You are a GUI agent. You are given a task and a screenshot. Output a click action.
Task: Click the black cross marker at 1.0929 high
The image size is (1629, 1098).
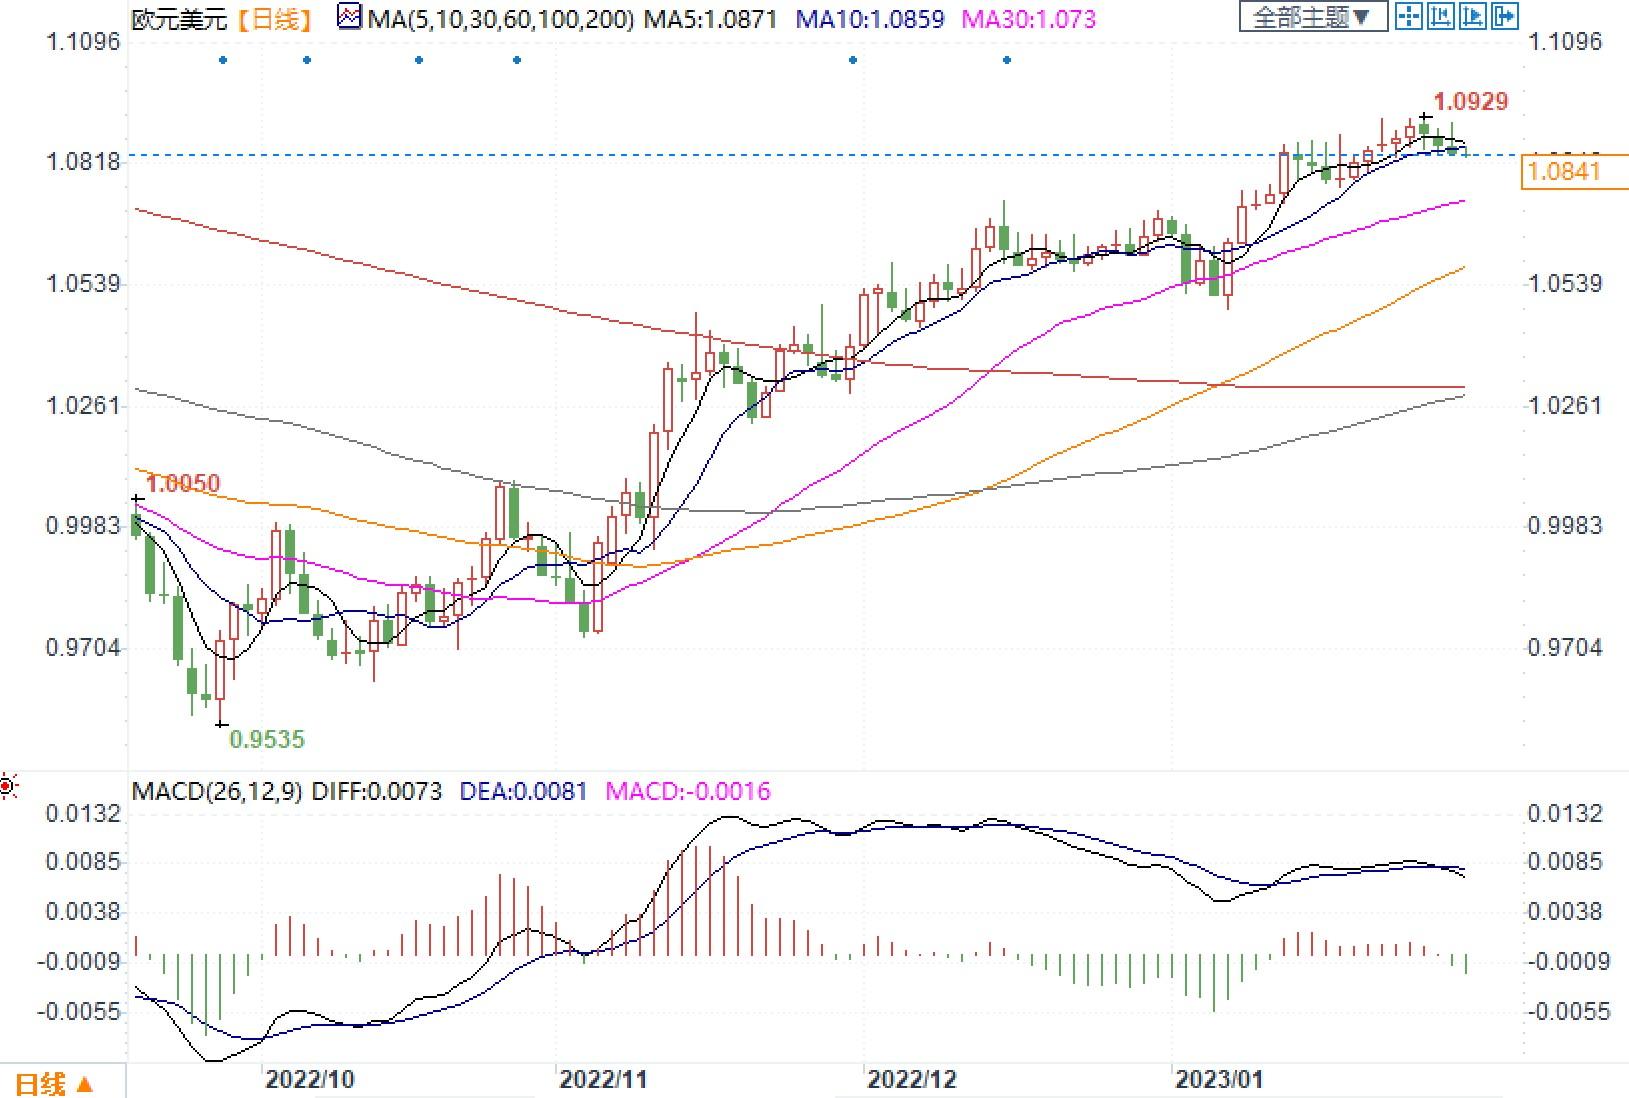[1424, 118]
